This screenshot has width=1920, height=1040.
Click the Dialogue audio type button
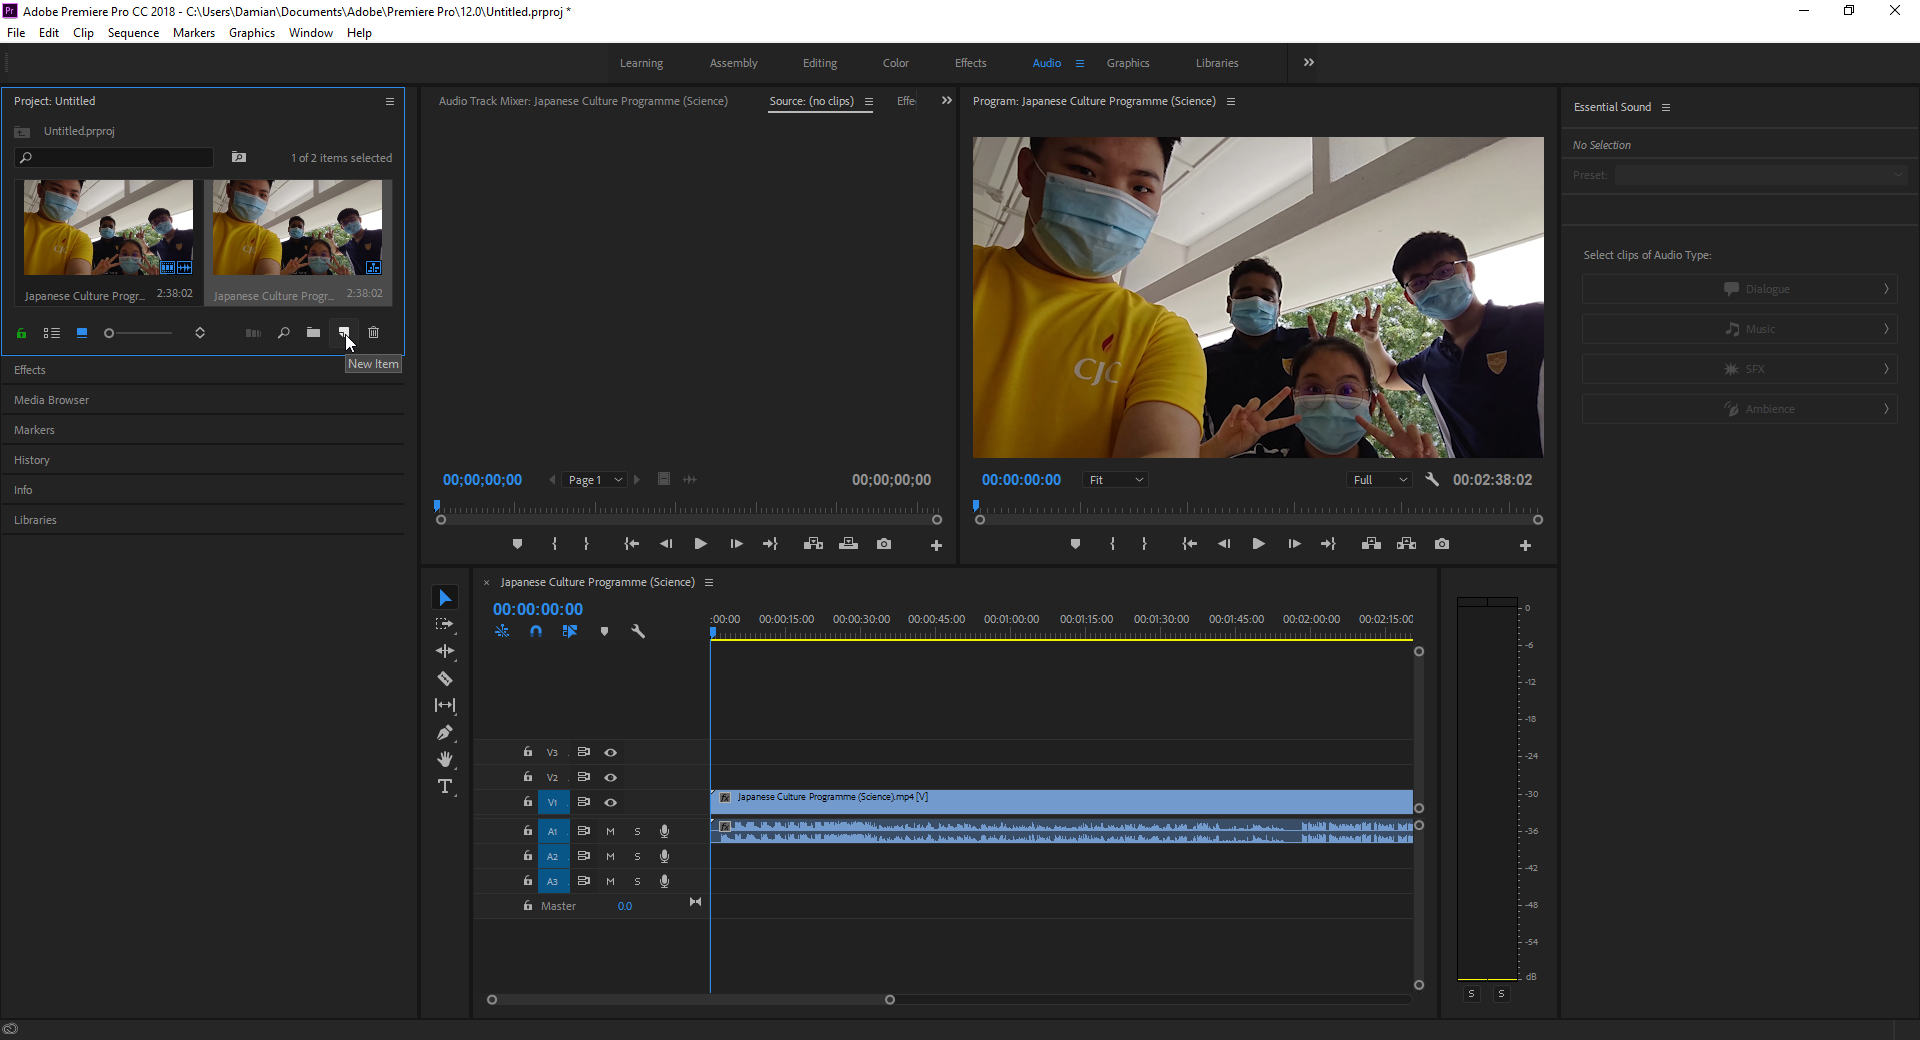1739,289
